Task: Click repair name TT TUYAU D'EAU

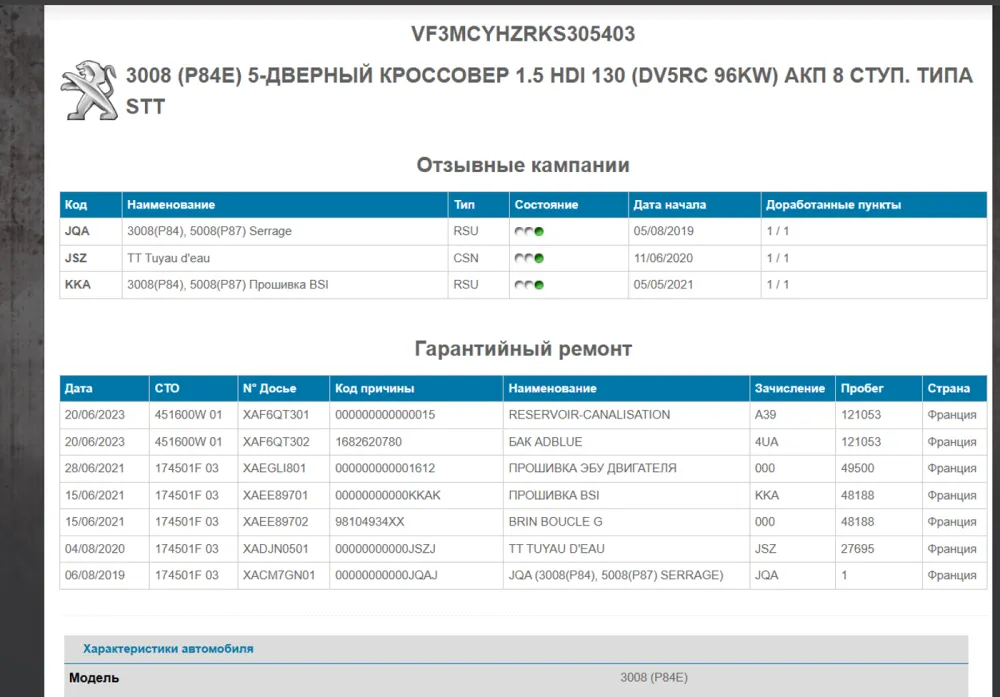Action: point(557,548)
